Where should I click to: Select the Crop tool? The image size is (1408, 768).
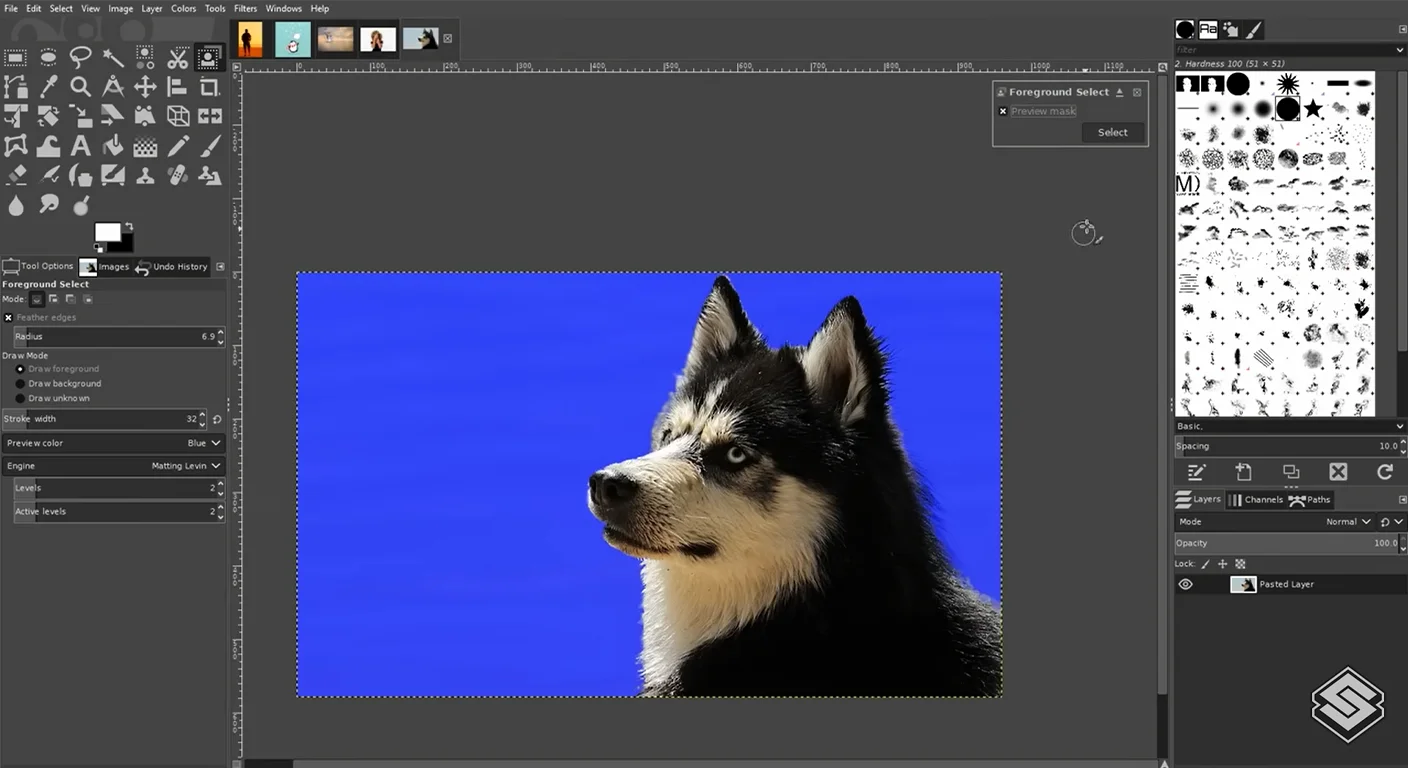210,87
